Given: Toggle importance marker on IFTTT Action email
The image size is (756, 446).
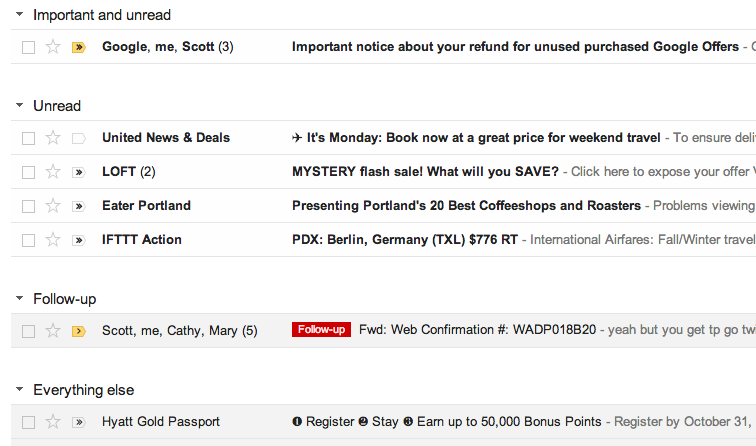Looking at the screenshot, I should pos(79,240).
